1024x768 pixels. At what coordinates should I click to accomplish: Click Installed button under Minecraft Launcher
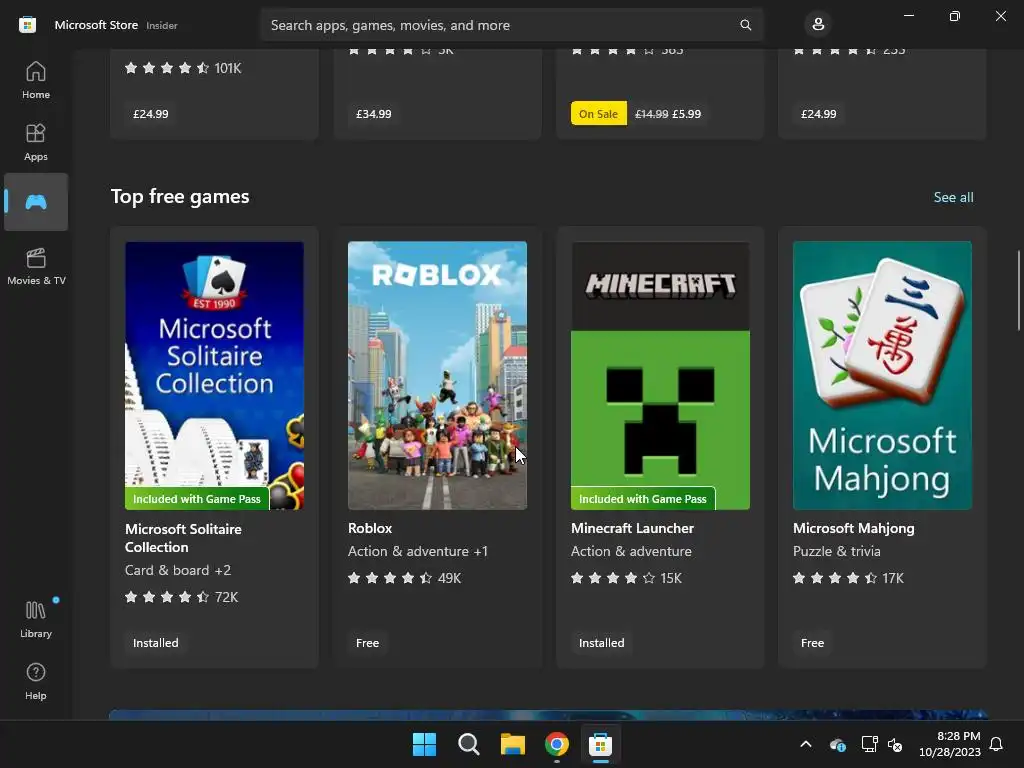pyautogui.click(x=601, y=643)
